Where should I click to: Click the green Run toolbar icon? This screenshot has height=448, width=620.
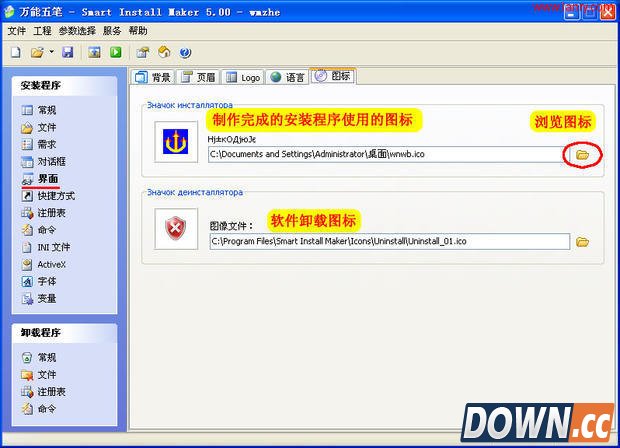tap(116, 52)
